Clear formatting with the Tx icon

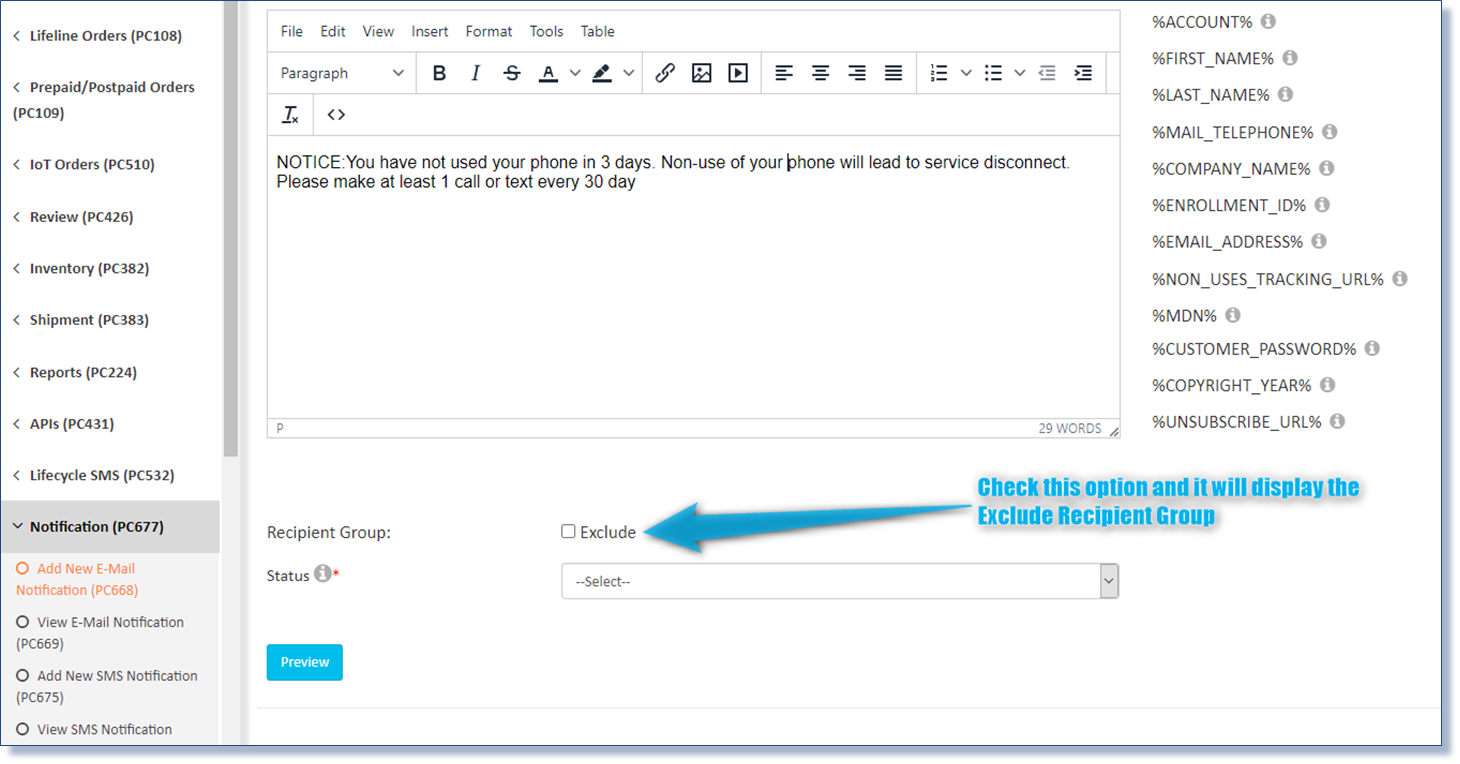click(289, 114)
